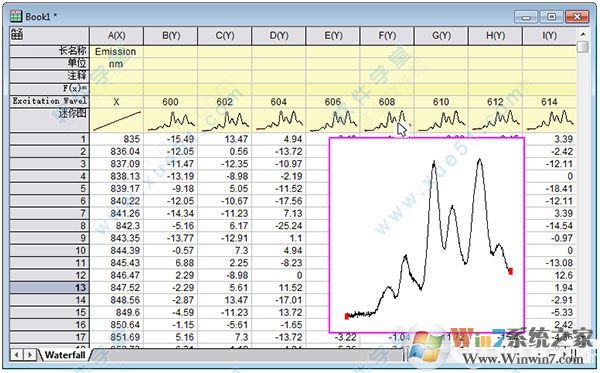Viewport: 600px width, 373px height.
Task: Select all cells via top-left corner icon
Action: (x=17, y=34)
